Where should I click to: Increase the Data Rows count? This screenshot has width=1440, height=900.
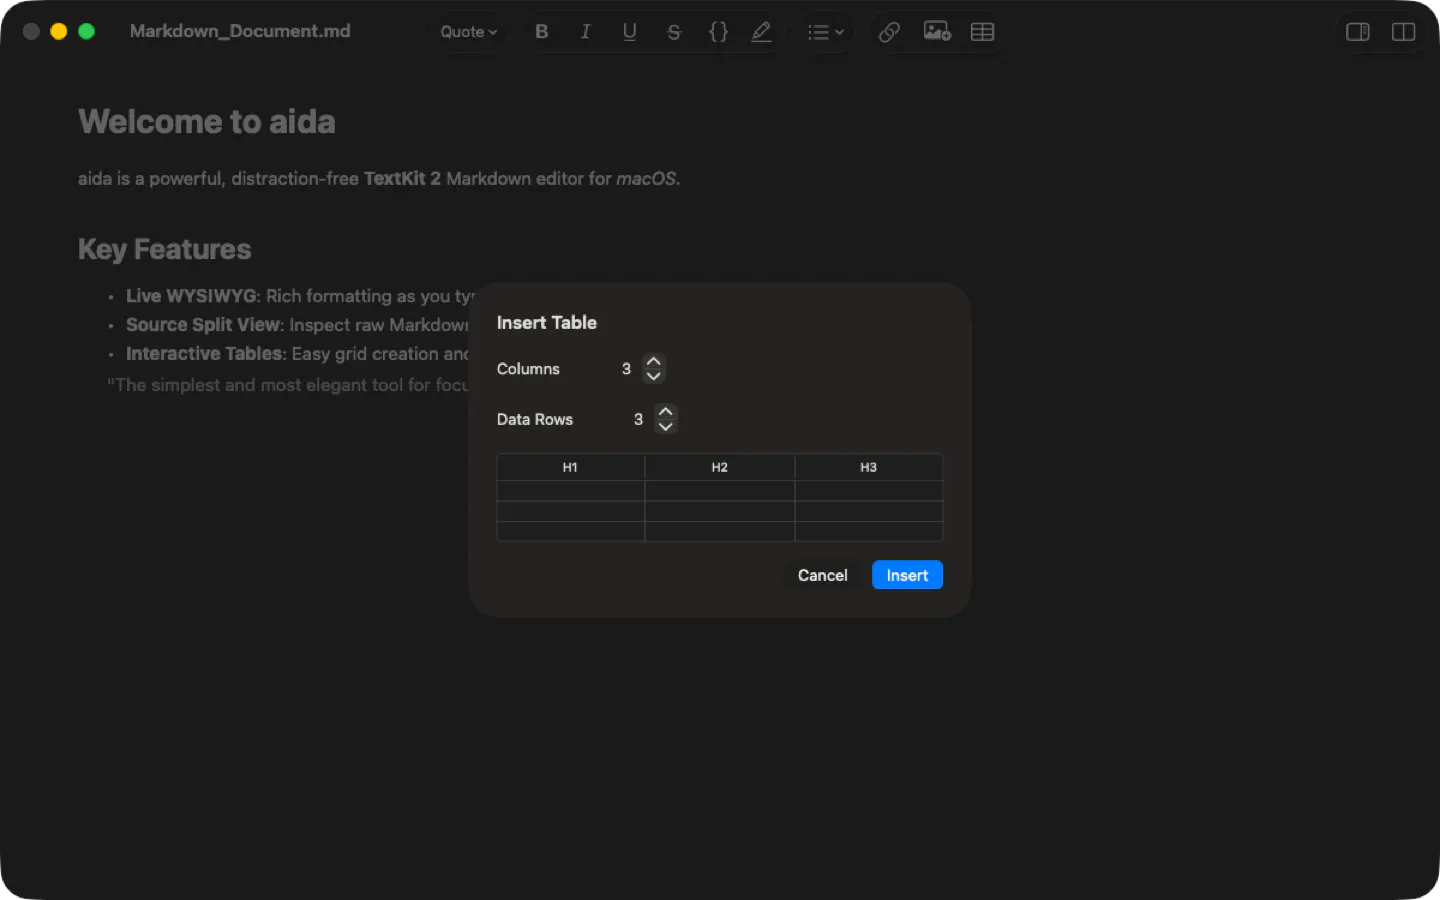(x=666, y=412)
